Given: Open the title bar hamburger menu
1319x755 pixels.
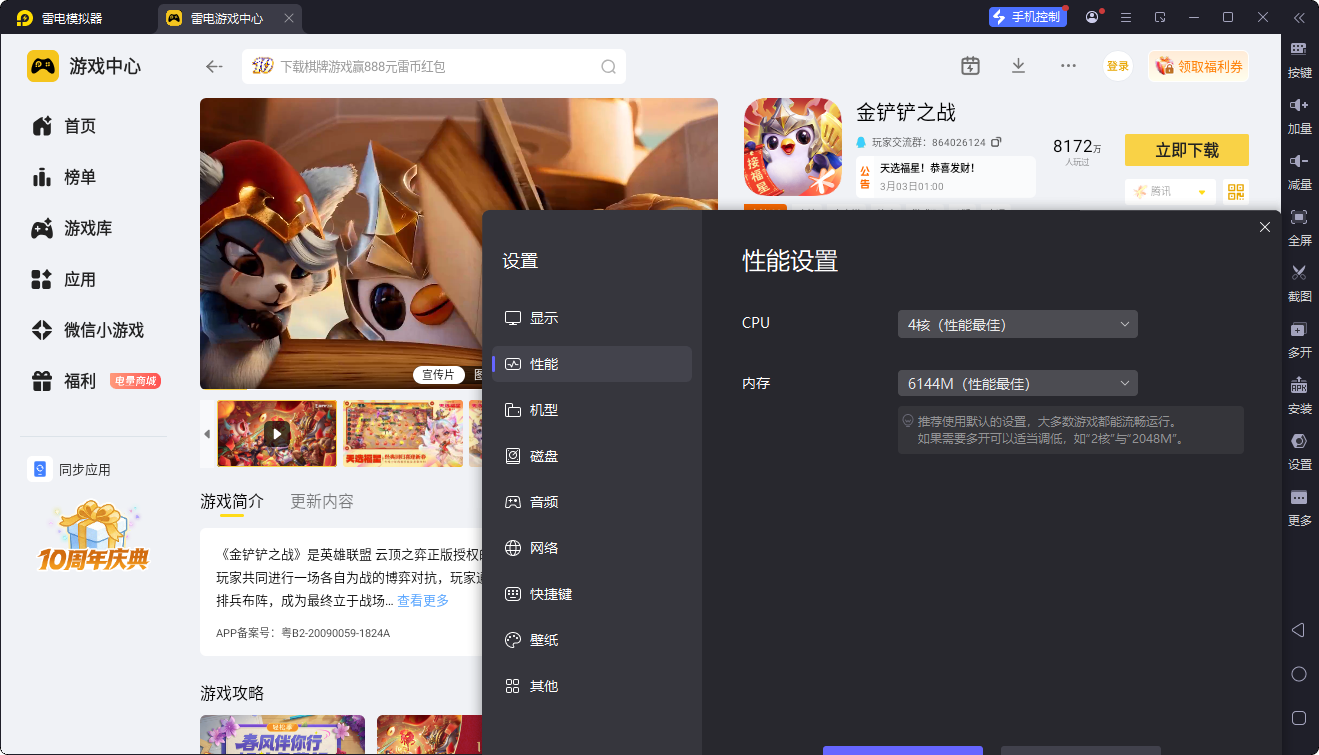Looking at the screenshot, I should coord(1126,17).
